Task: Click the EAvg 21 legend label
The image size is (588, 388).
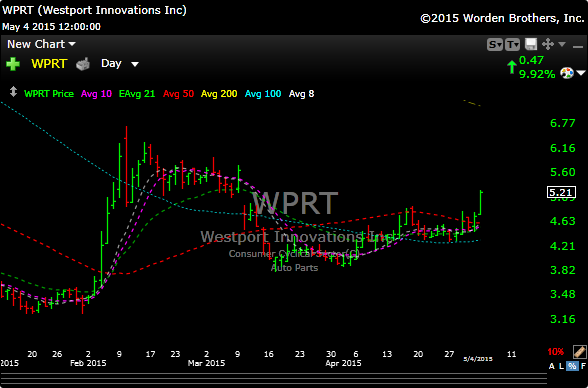Action: pos(137,94)
